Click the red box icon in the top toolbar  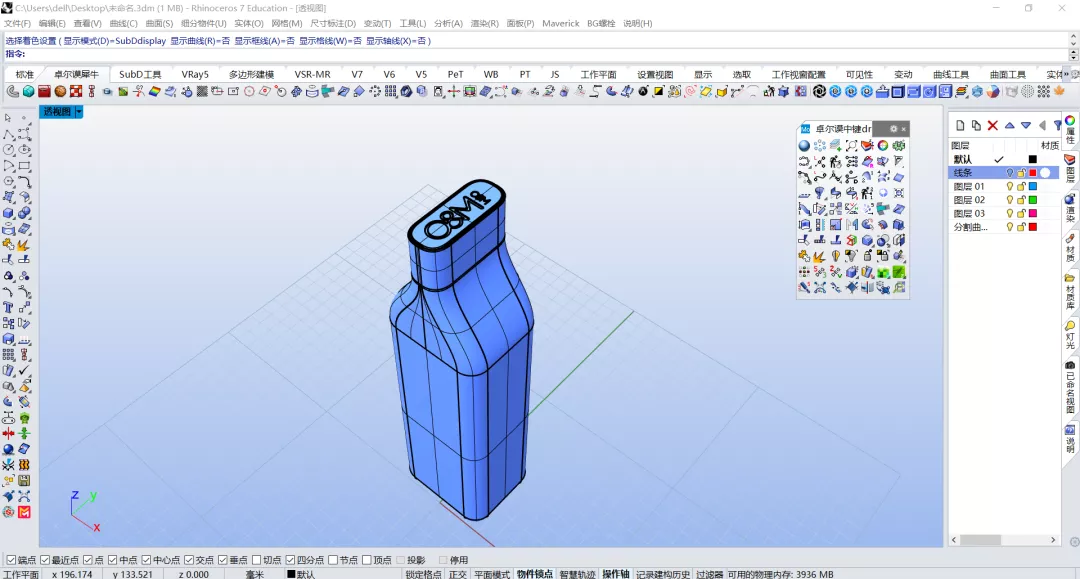44,91
